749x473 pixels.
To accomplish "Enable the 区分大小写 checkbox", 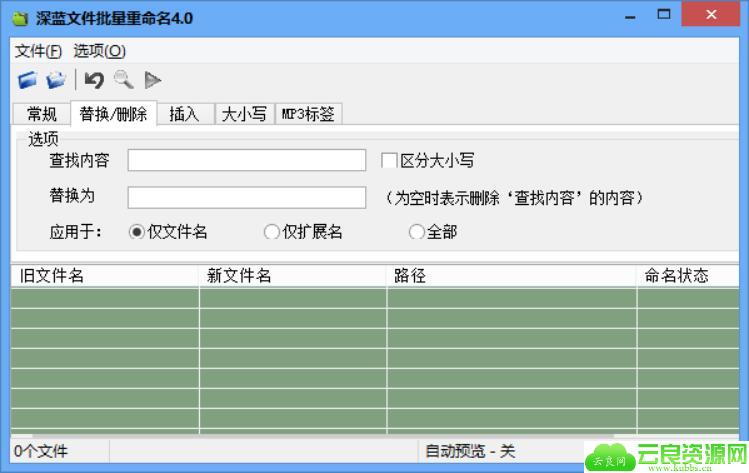I will (390, 160).
